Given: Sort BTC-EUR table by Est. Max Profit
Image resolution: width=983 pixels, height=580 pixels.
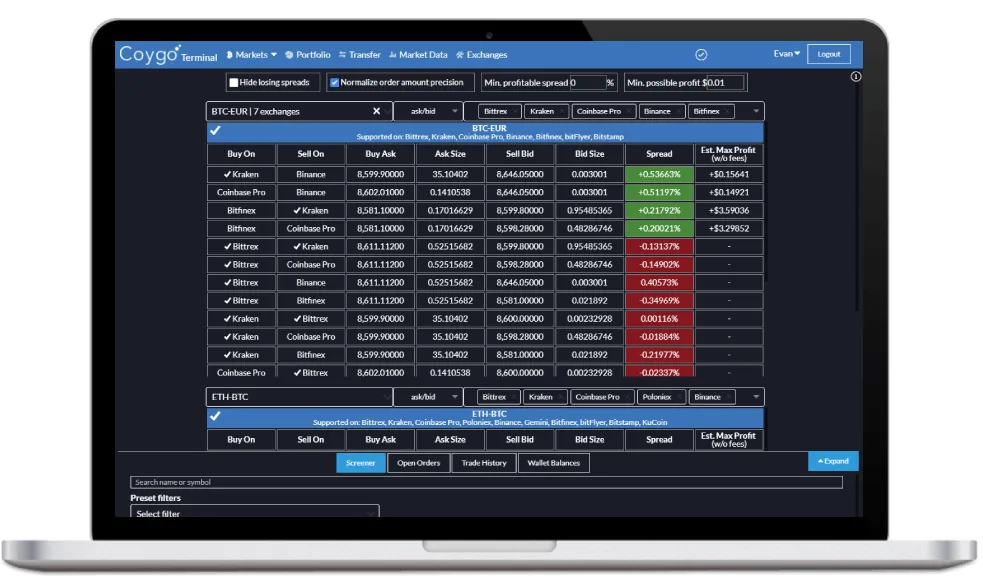Looking at the screenshot, I should coord(728,154).
